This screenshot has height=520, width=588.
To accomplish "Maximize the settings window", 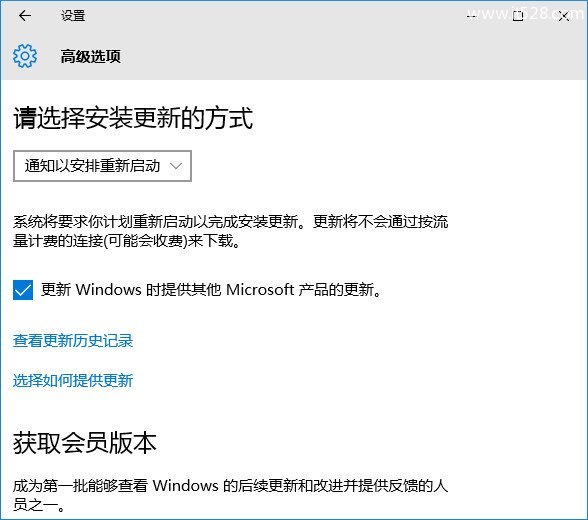I will point(518,16).
